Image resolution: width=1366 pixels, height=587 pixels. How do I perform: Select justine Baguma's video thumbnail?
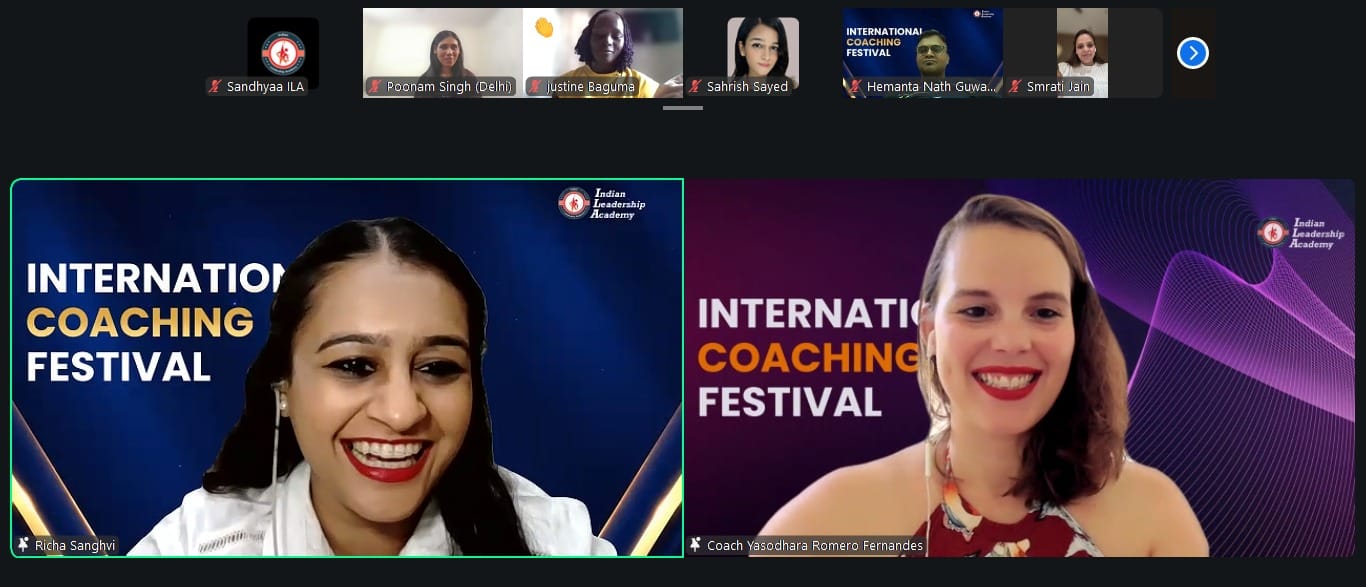click(603, 53)
